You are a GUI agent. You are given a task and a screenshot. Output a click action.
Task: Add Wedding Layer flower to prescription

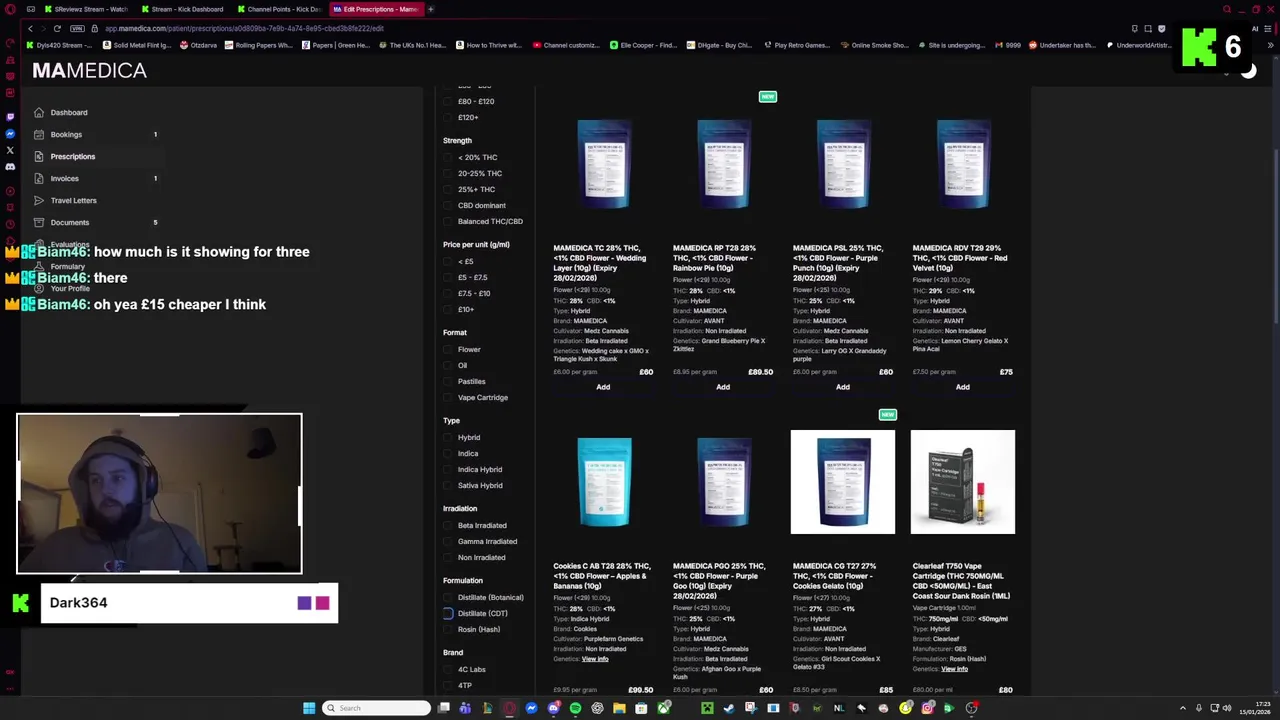603,387
